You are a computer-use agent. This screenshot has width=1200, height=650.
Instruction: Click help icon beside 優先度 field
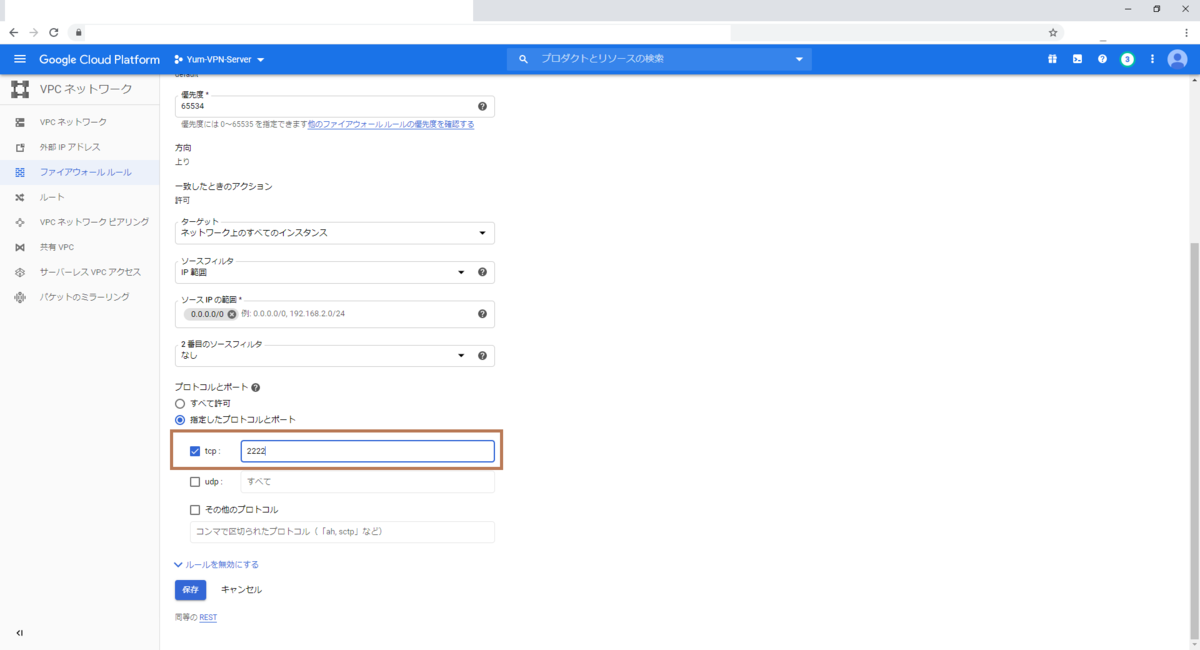pyautogui.click(x=482, y=106)
